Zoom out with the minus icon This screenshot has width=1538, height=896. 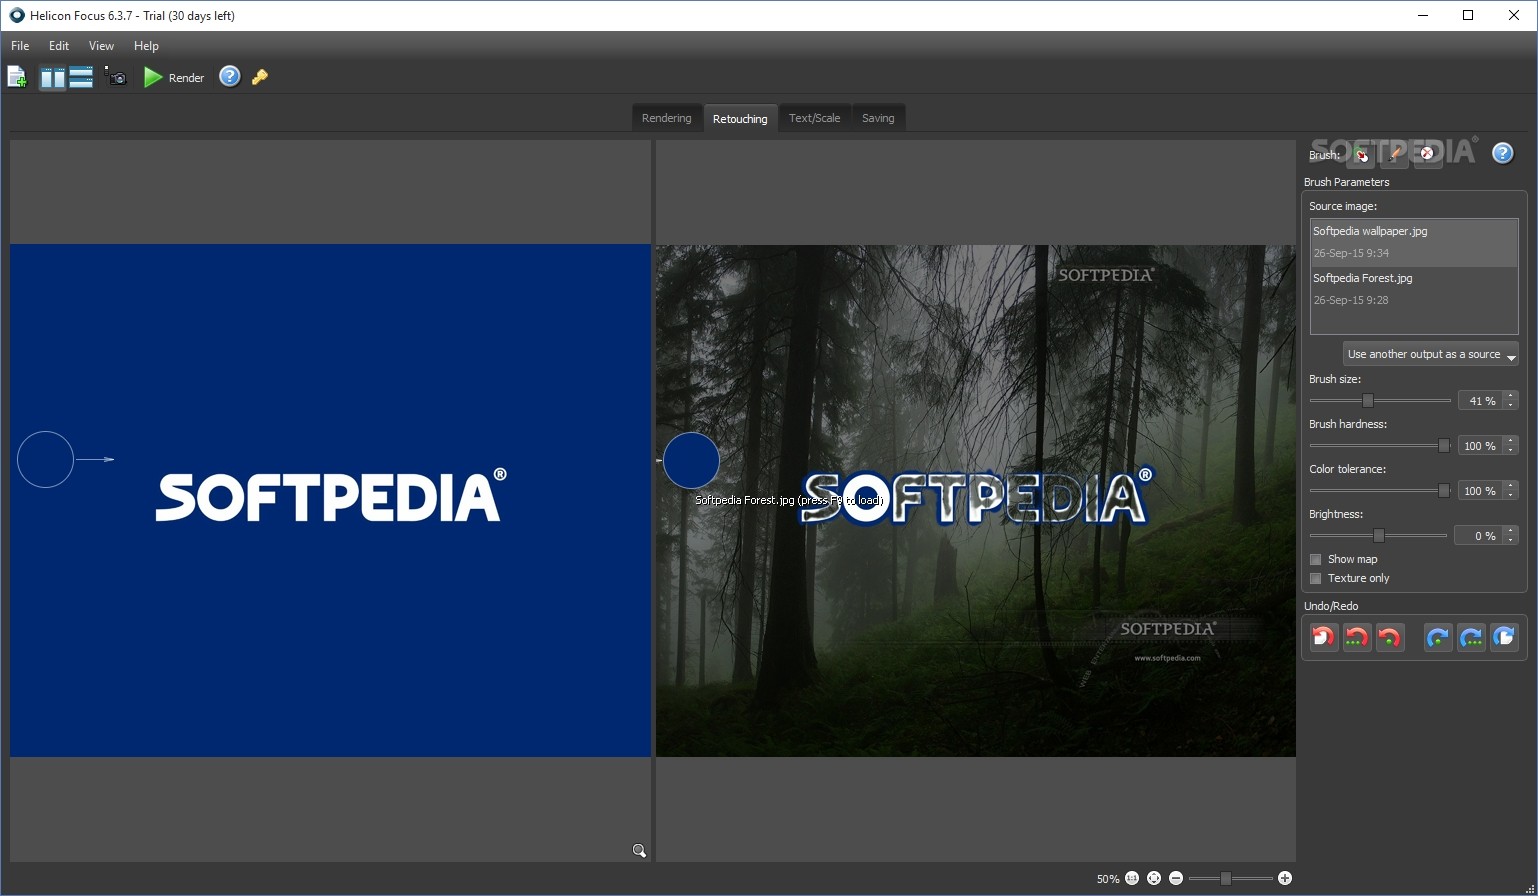pyautogui.click(x=1176, y=878)
